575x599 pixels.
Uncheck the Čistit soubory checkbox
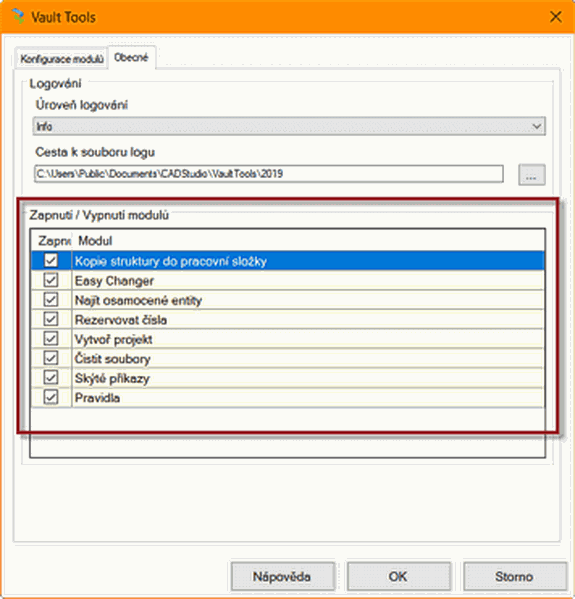coord(51,358)
